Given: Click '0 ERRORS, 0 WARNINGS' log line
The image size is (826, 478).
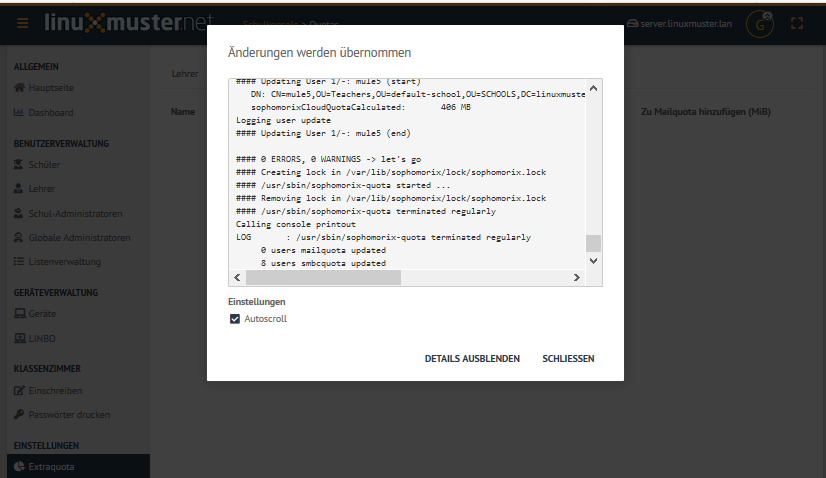Looking at the screenshot, I should [328, 159].
